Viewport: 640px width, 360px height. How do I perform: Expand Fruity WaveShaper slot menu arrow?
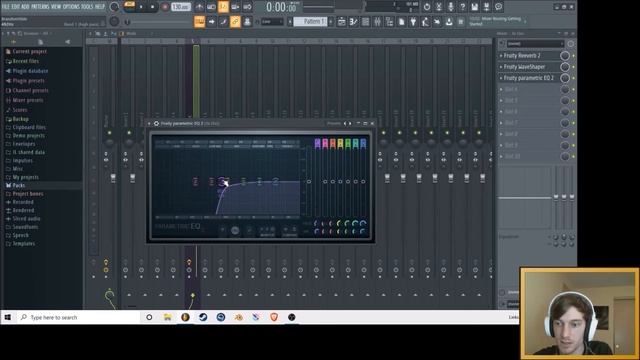click(x=501, y=67)
